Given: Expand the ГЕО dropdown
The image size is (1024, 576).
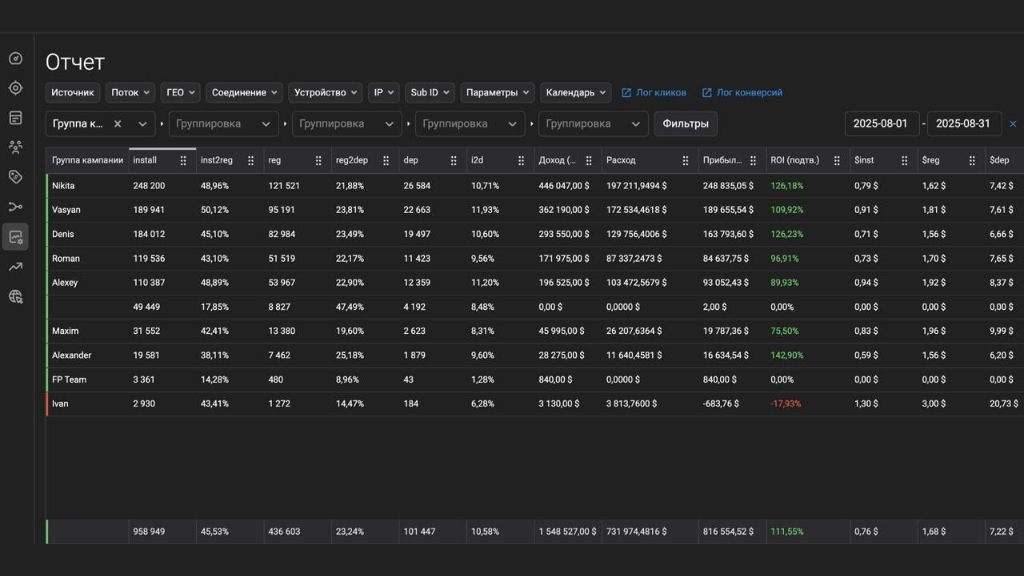Looking at the screenshot, I should tap(180, 92).
